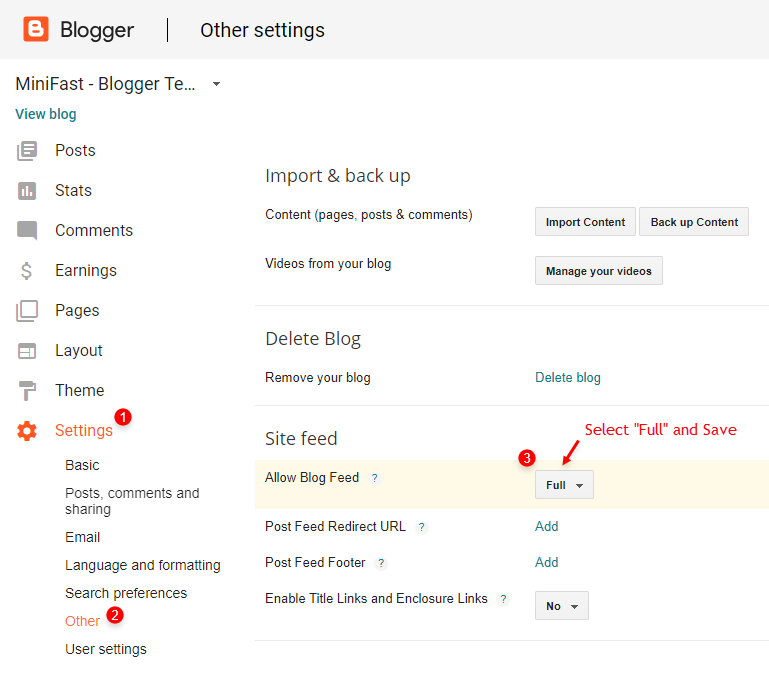
Task: Click the Theme paint roller icon
Action: tap(27, 391)
